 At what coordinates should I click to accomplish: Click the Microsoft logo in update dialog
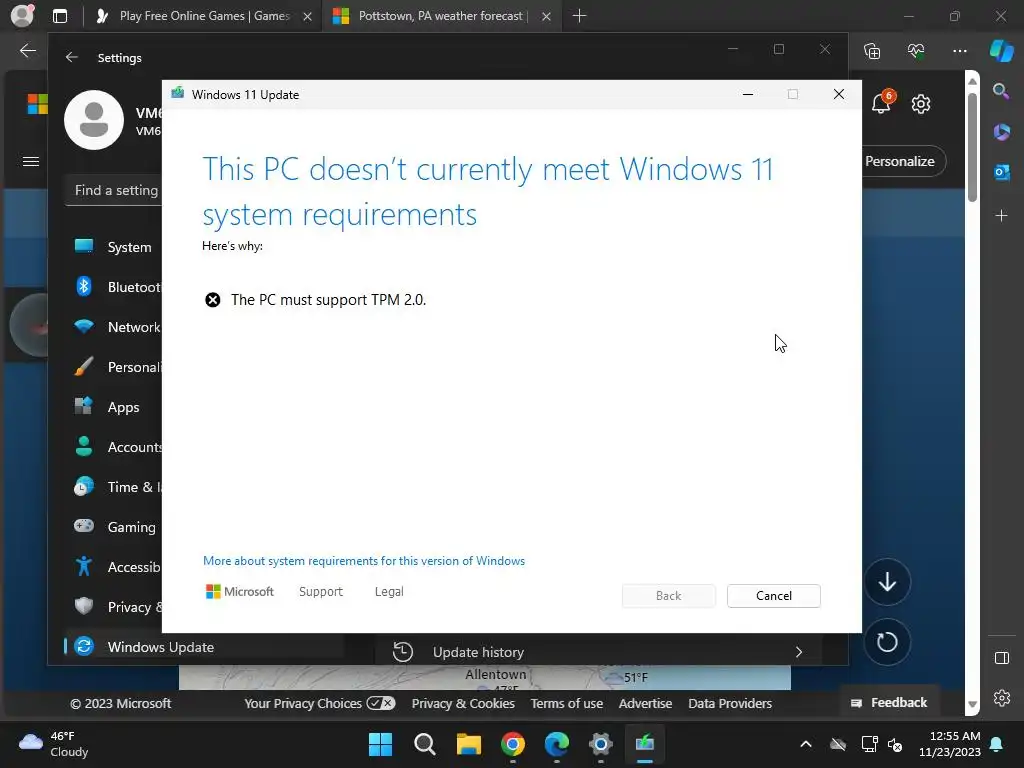(240, 592)
